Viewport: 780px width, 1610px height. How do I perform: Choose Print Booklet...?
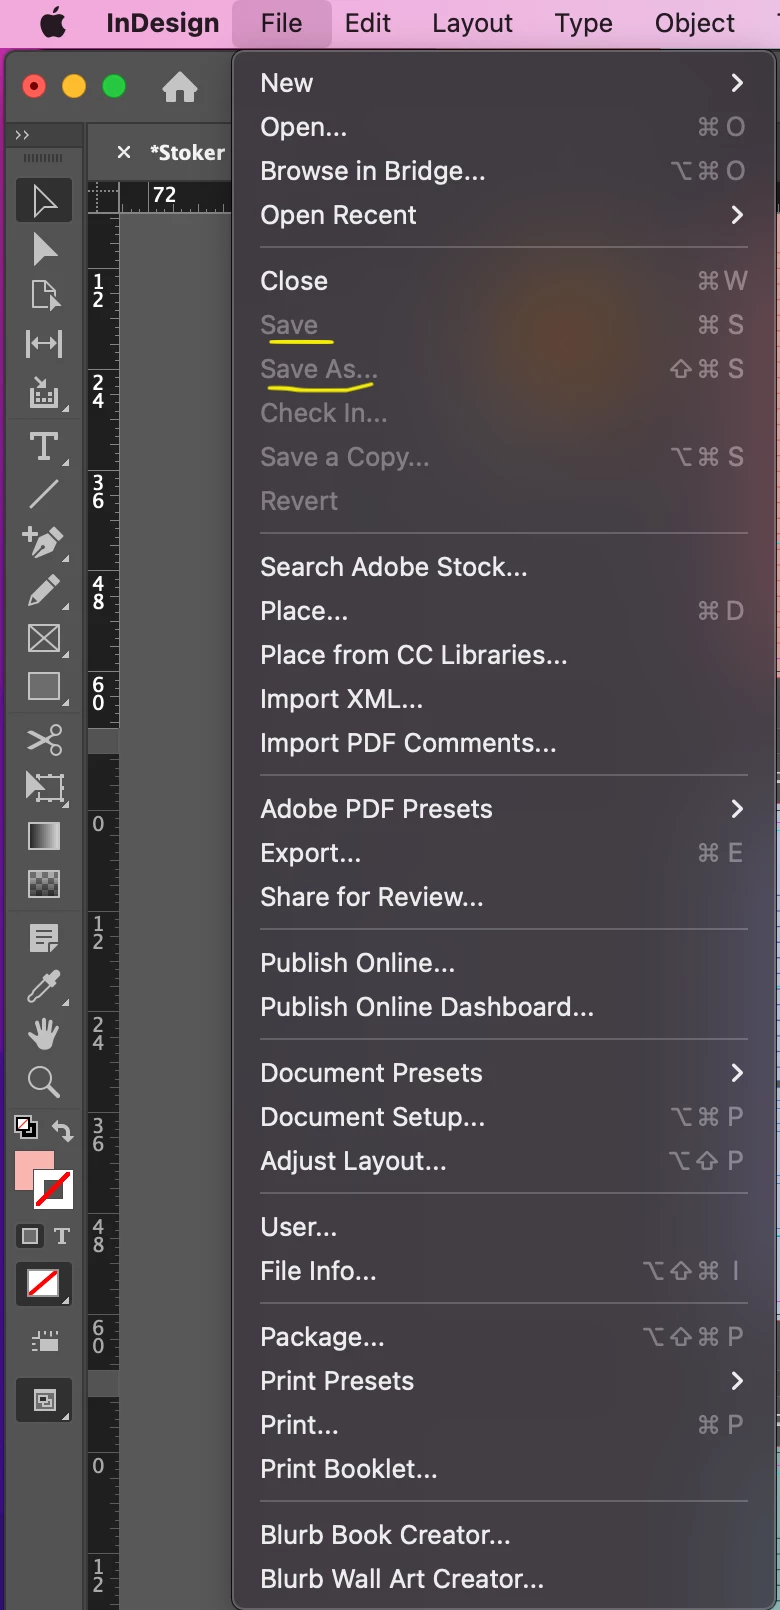[504, 1469]
